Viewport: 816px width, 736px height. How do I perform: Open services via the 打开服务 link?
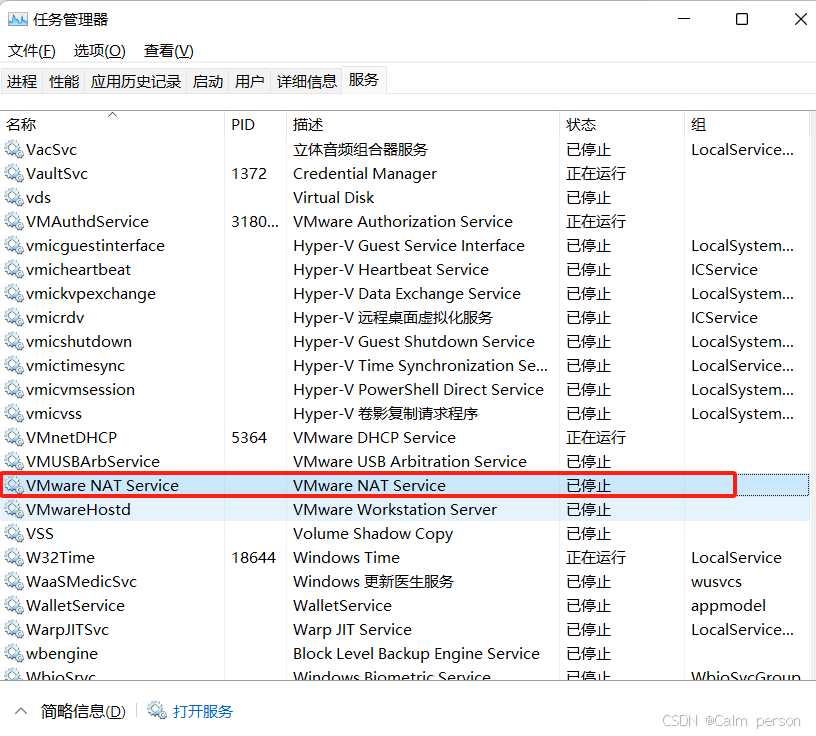pyautogui.click(x=201, y=711)
